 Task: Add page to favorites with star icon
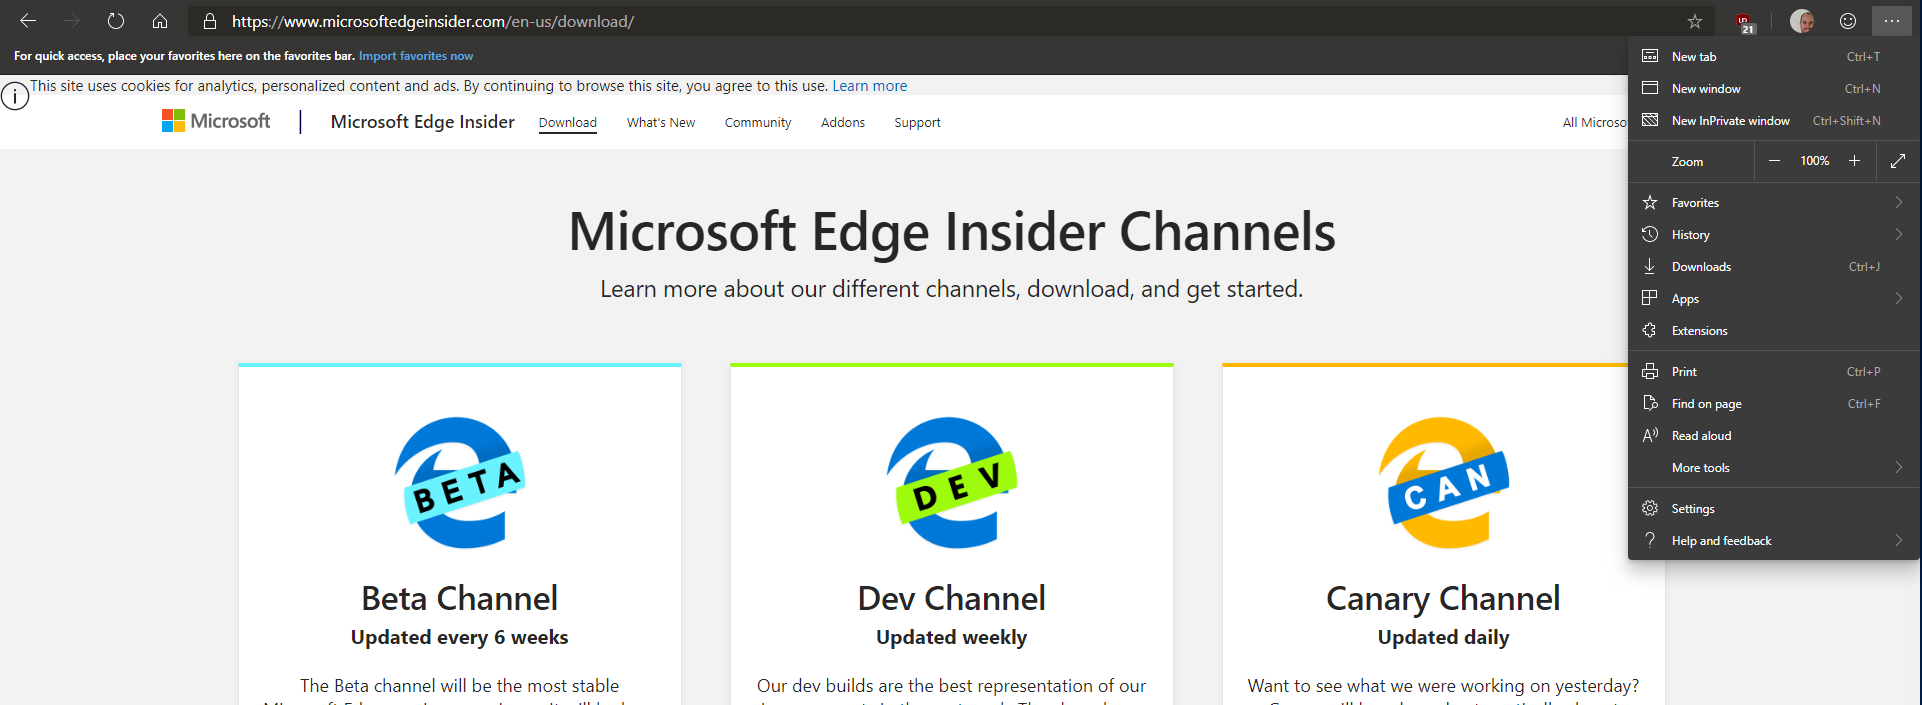(1695, 21)
